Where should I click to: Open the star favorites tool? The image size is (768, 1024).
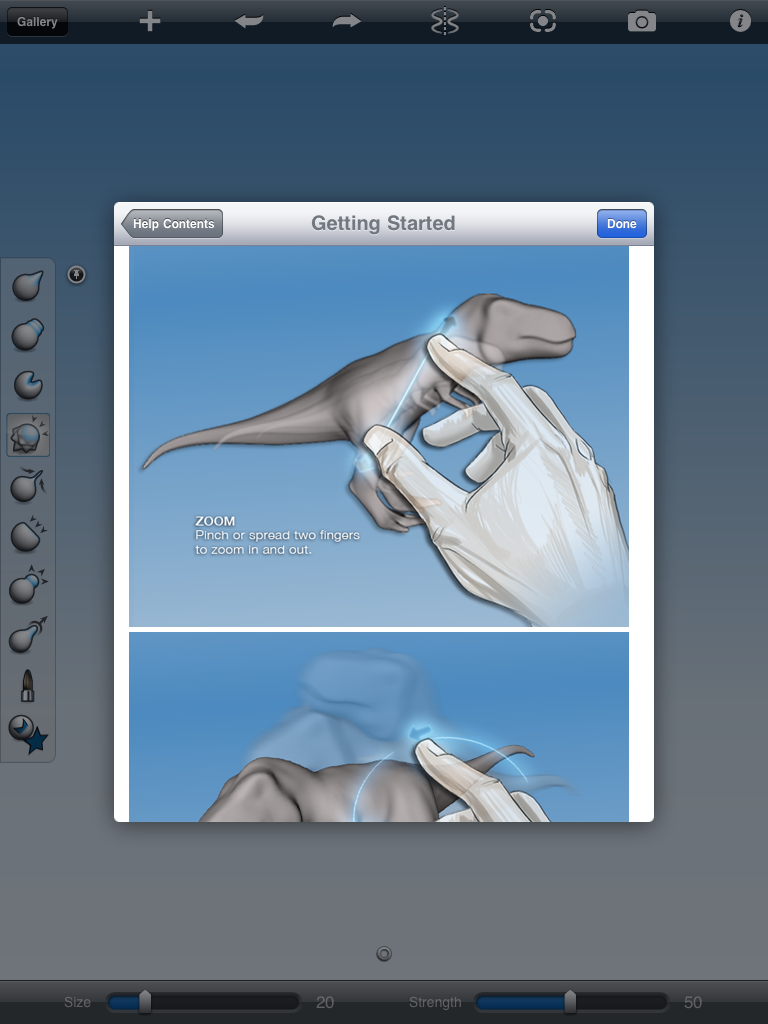[x=28, y=734]
